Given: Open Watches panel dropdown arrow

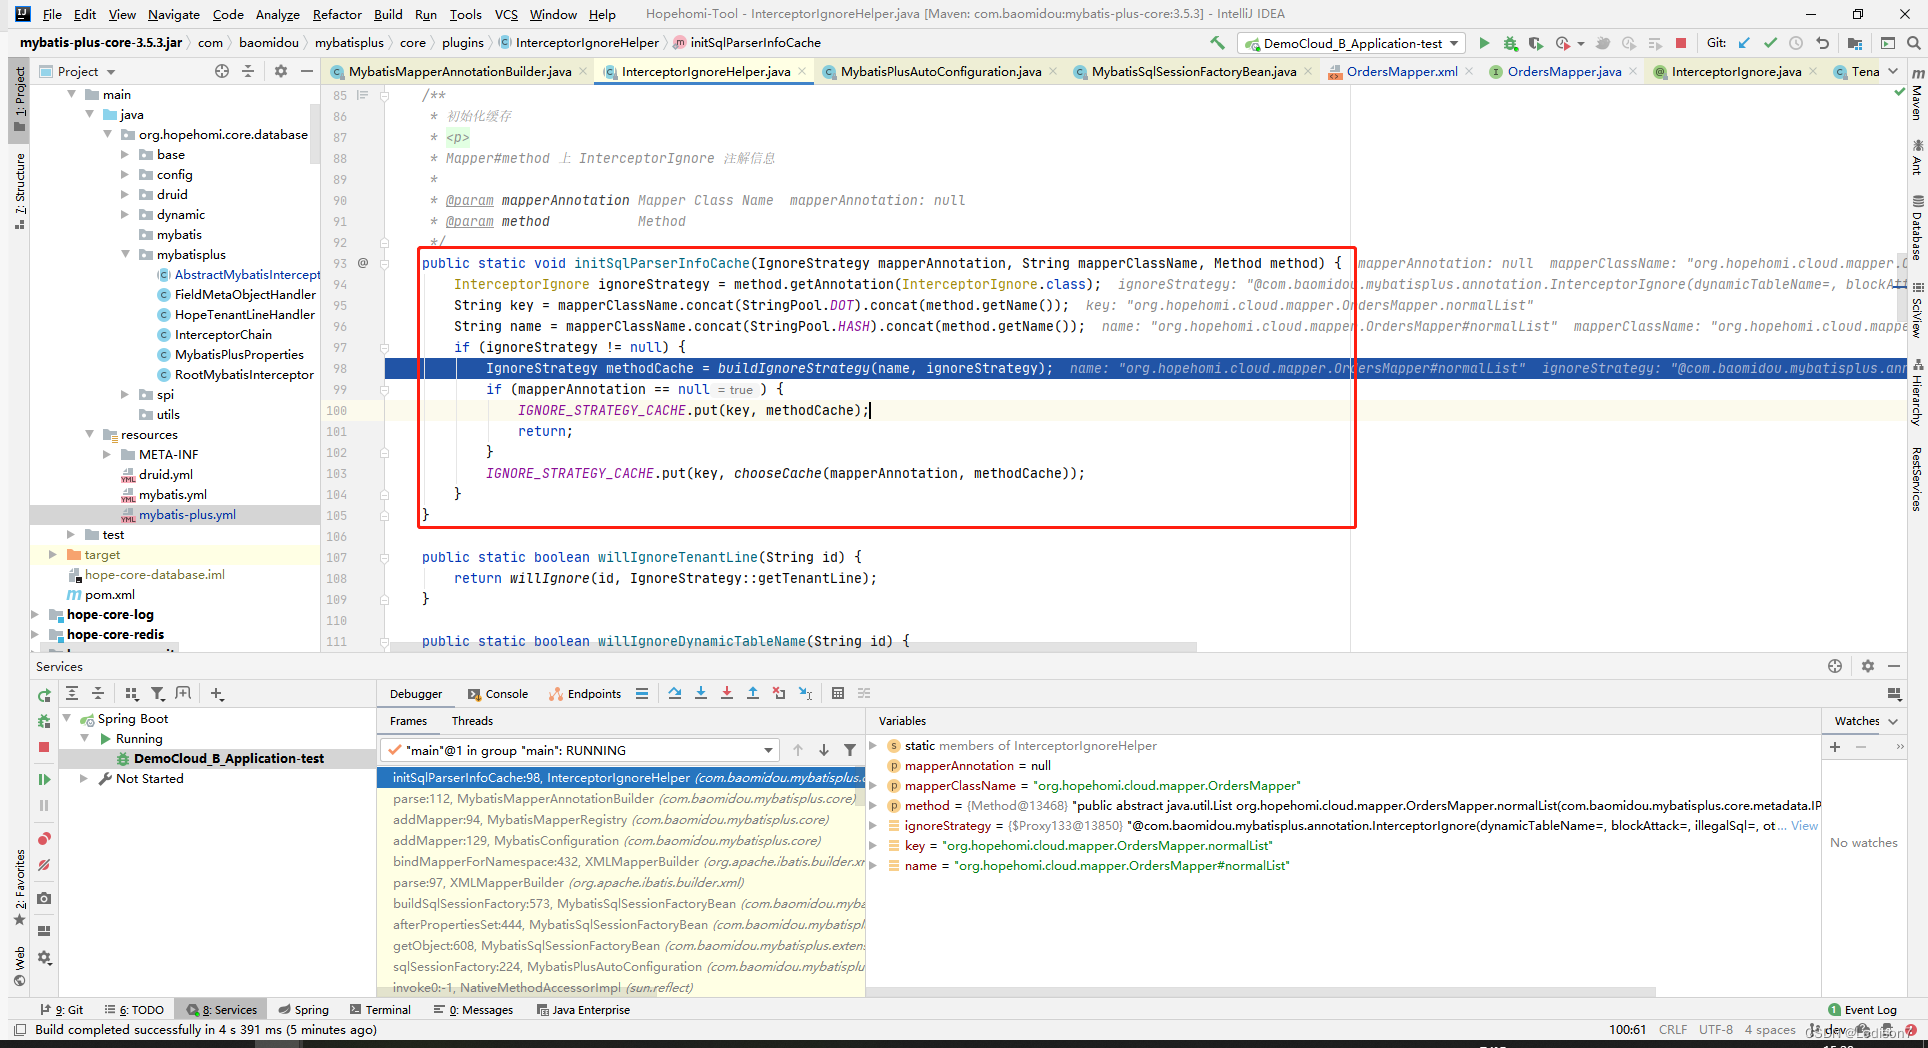Looking at the screenshot, I should click(1893, 721).
